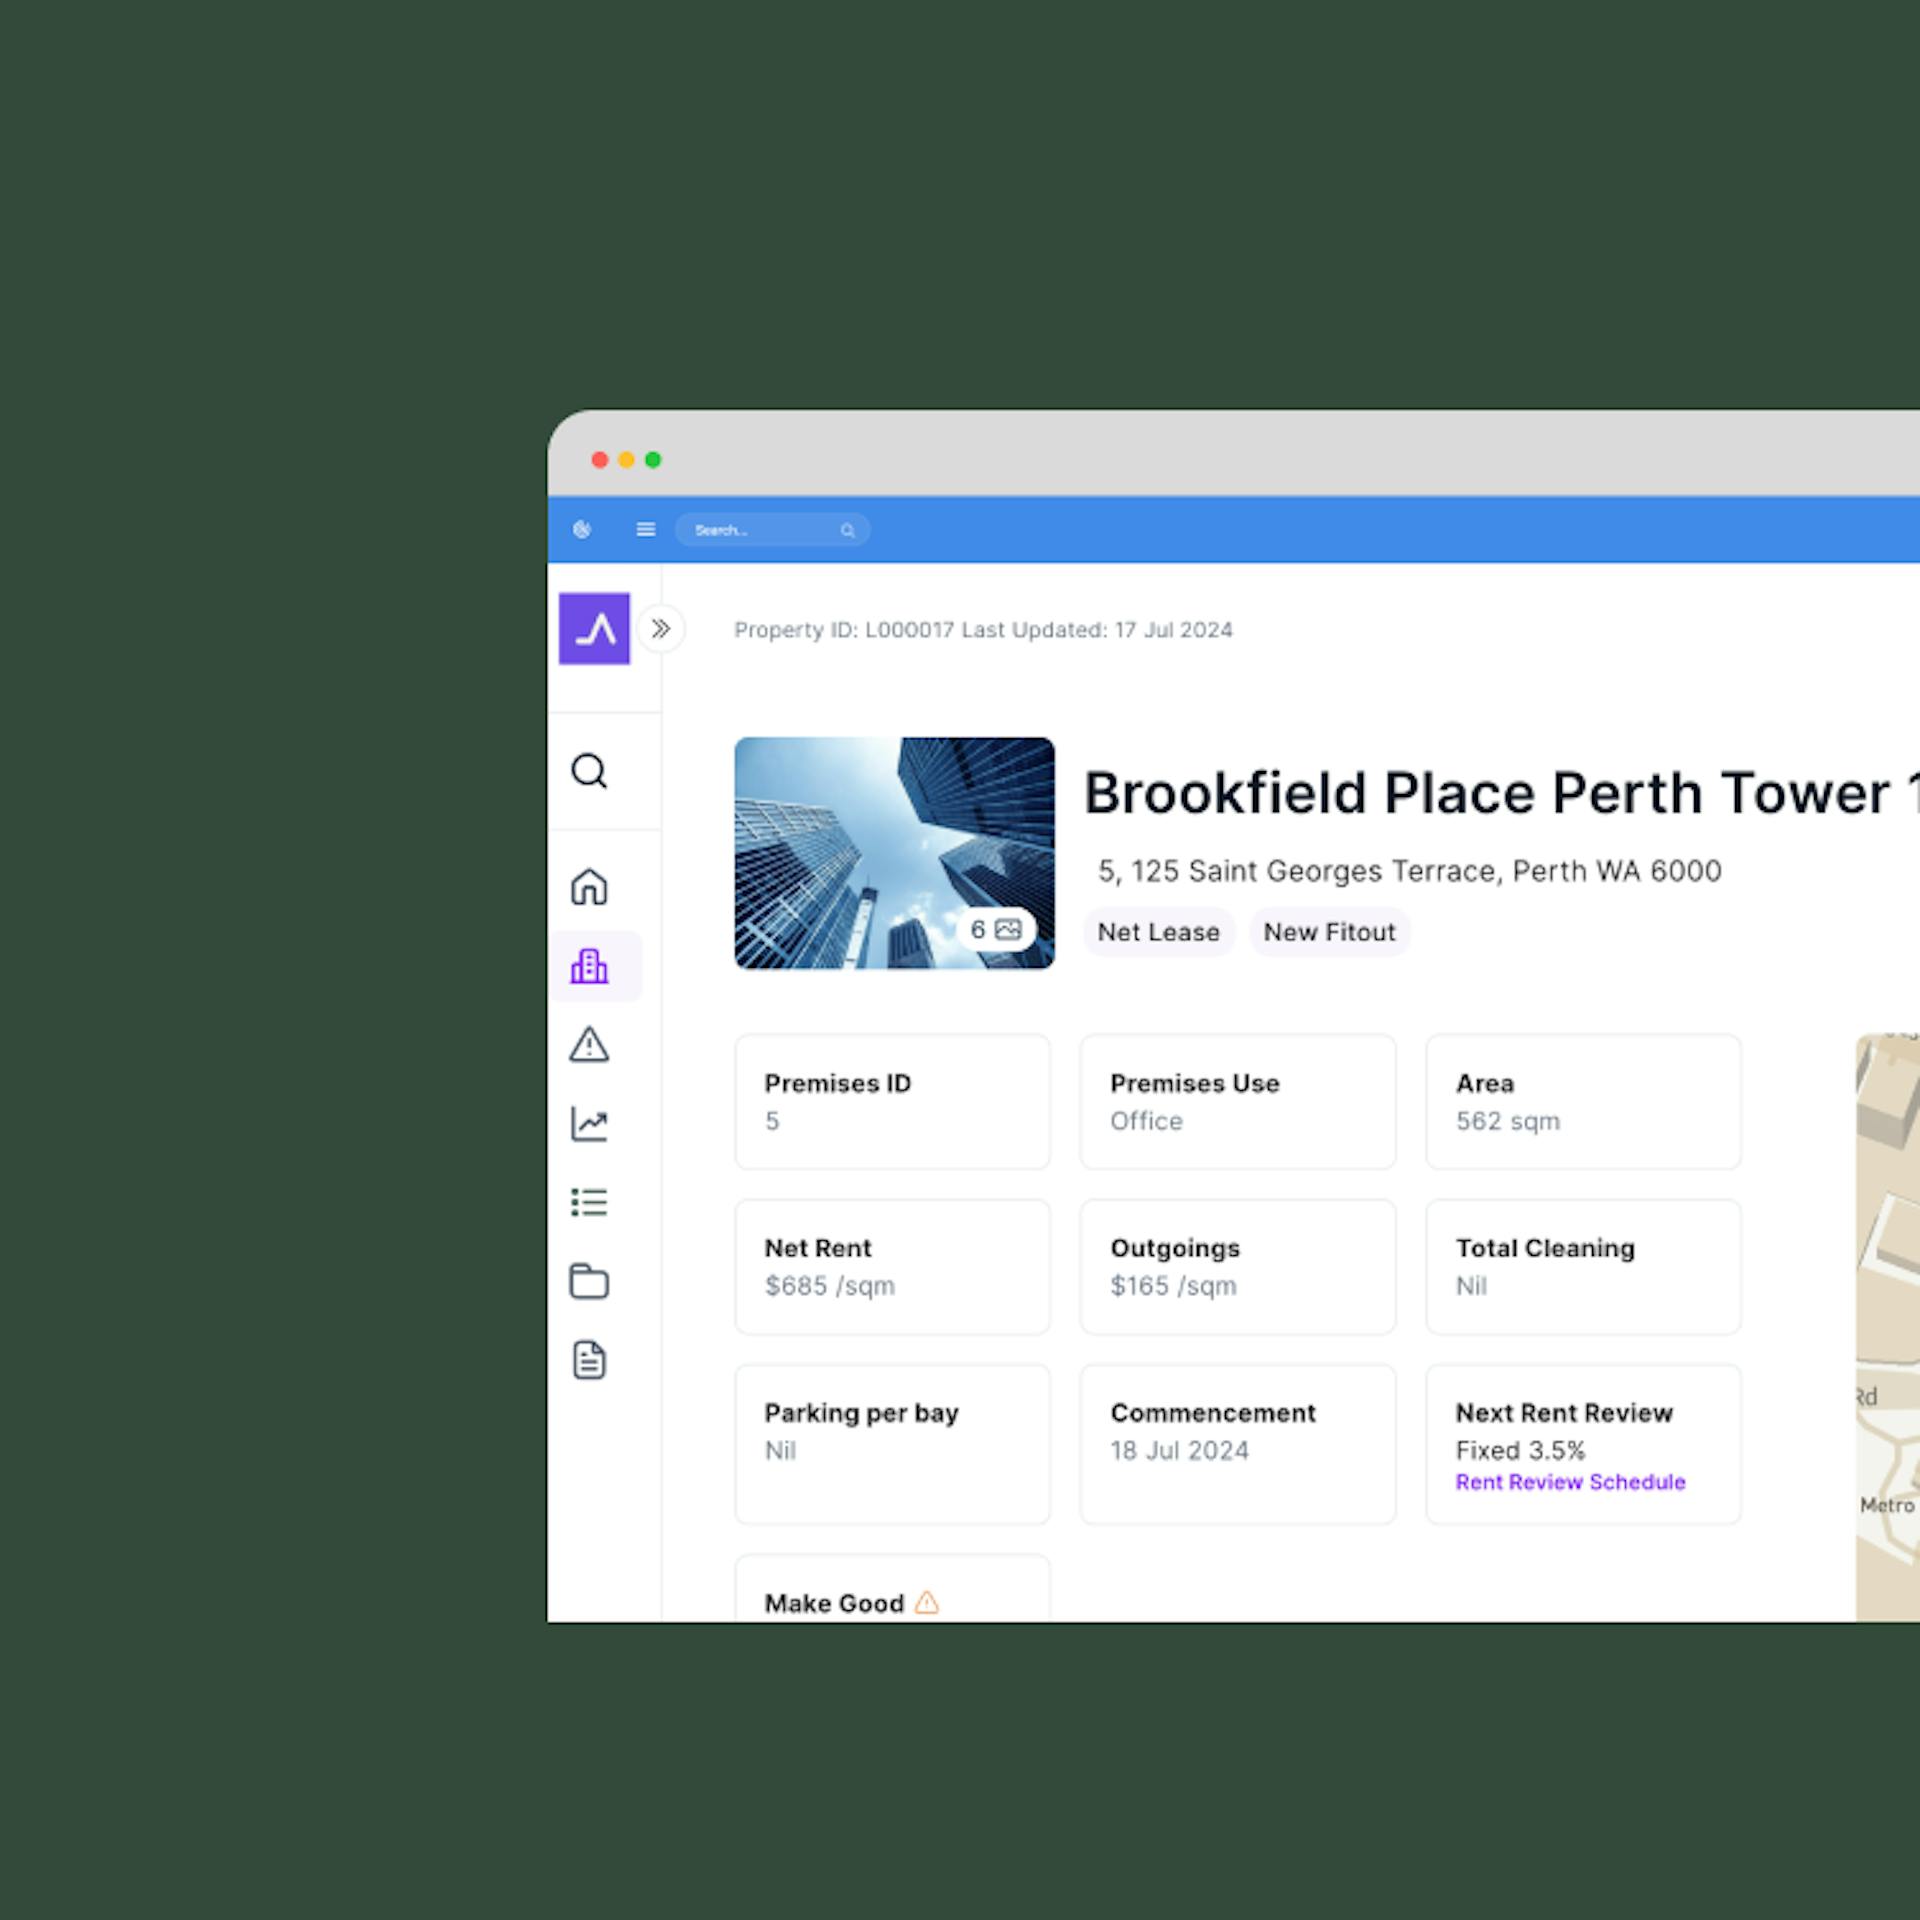Go to Home via sidebar icon

589,887
